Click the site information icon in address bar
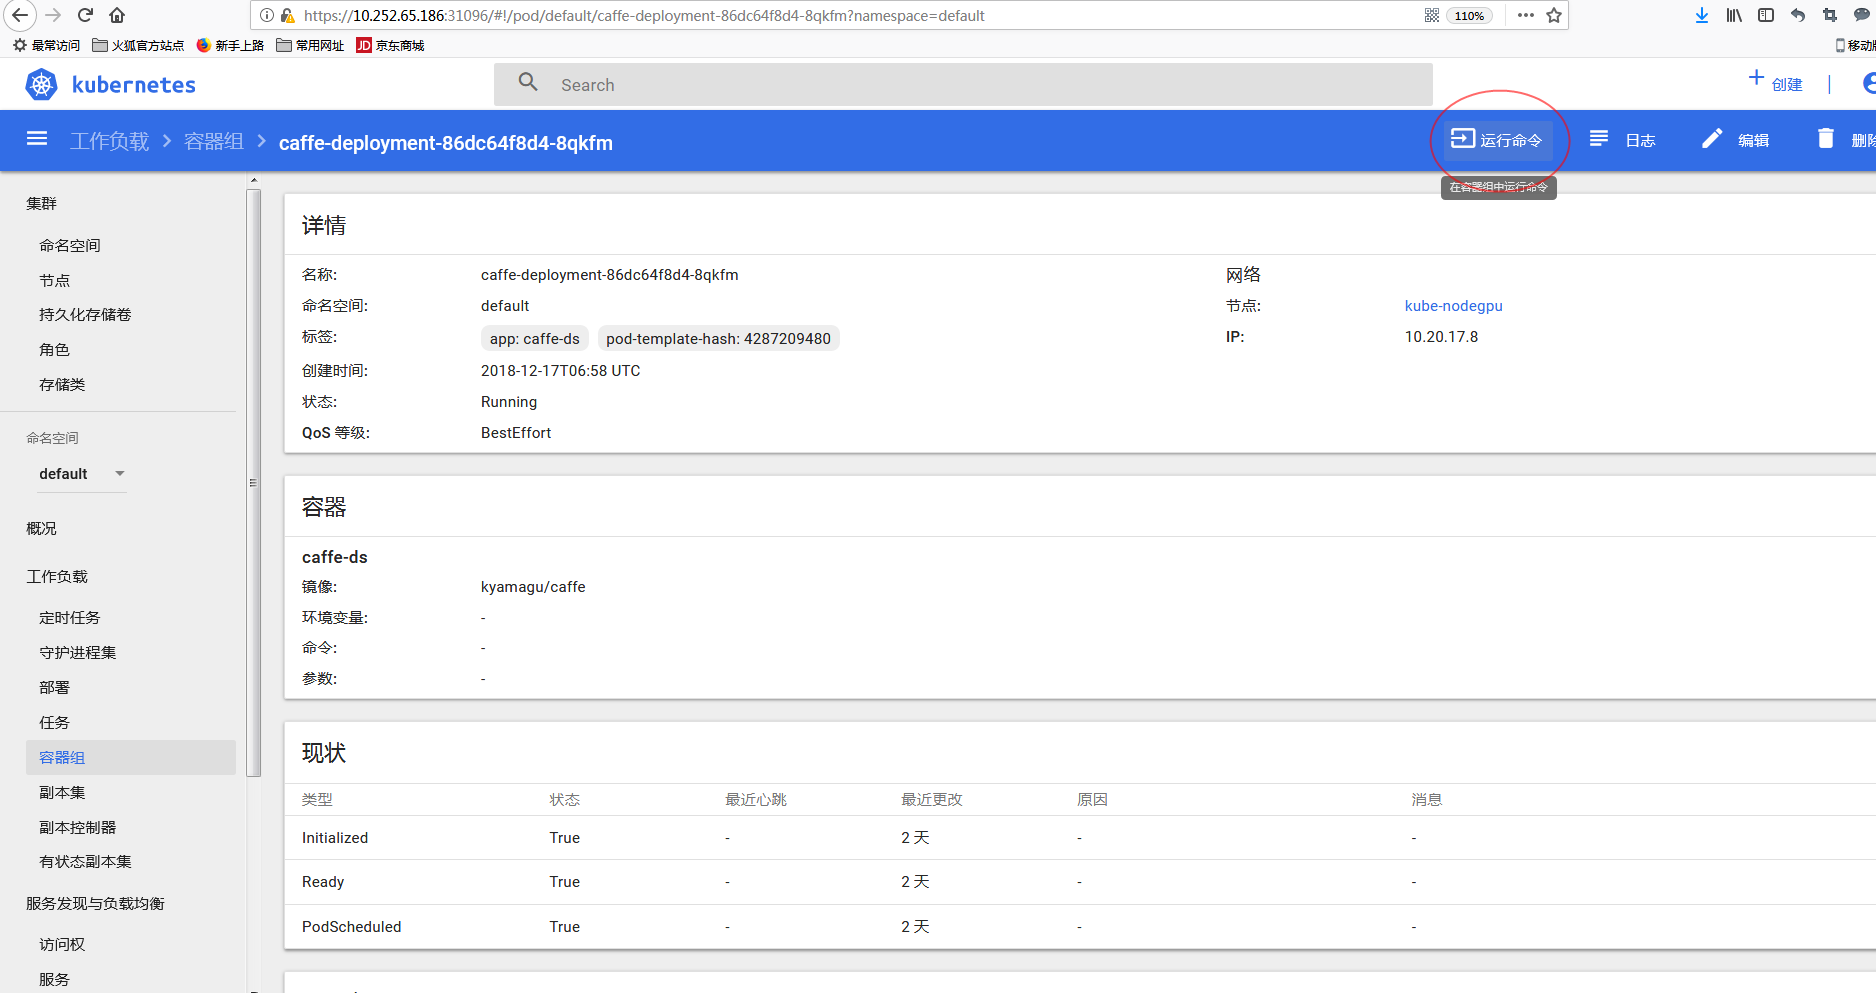The image size is (1876, 993). tap(267, 15)
